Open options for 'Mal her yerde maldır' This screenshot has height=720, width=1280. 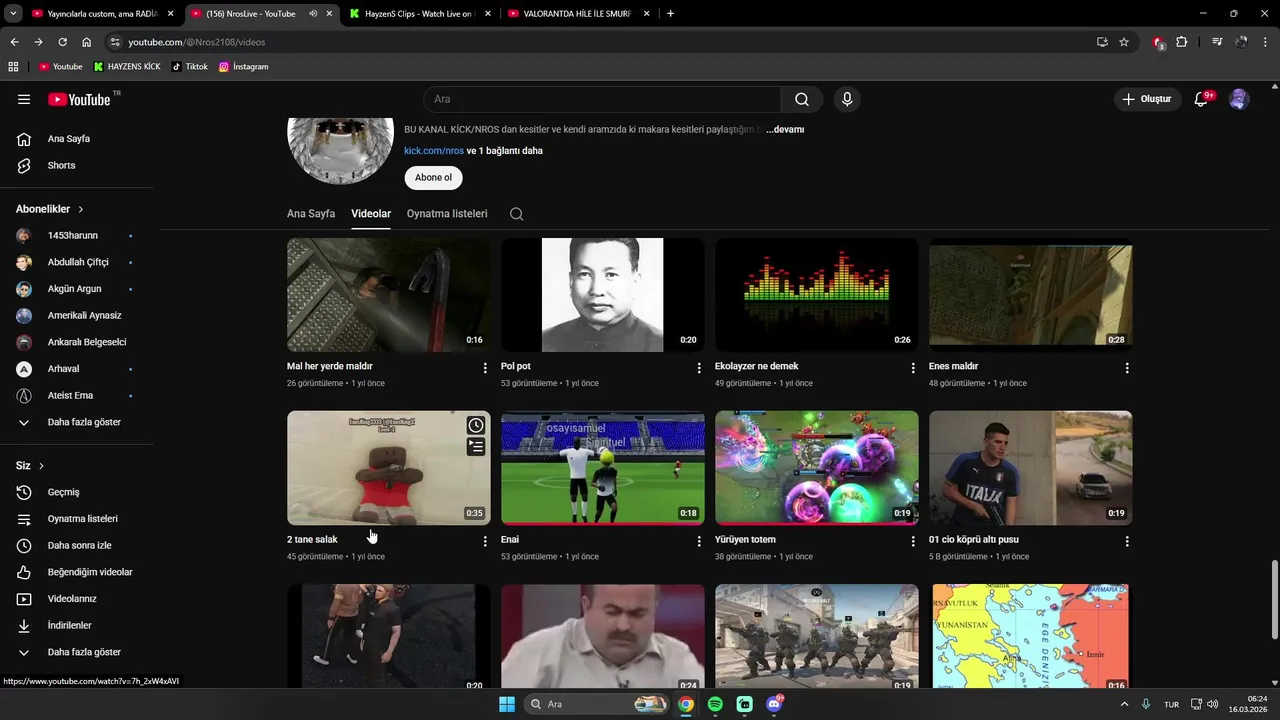click(x=485, y=368)
